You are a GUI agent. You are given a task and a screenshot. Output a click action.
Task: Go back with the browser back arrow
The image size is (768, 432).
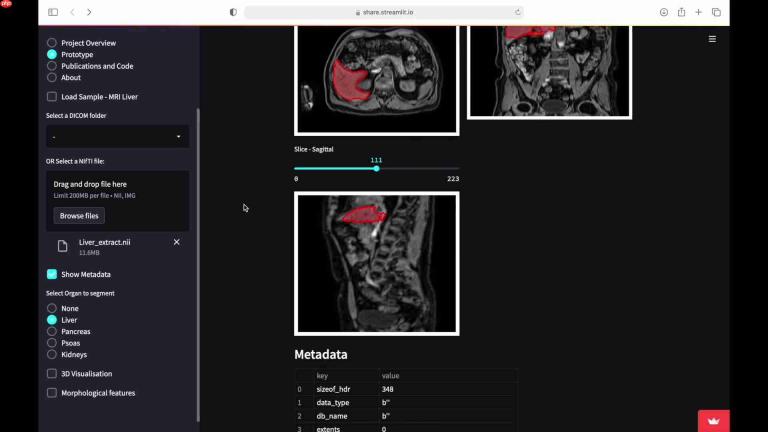point(72,12)
